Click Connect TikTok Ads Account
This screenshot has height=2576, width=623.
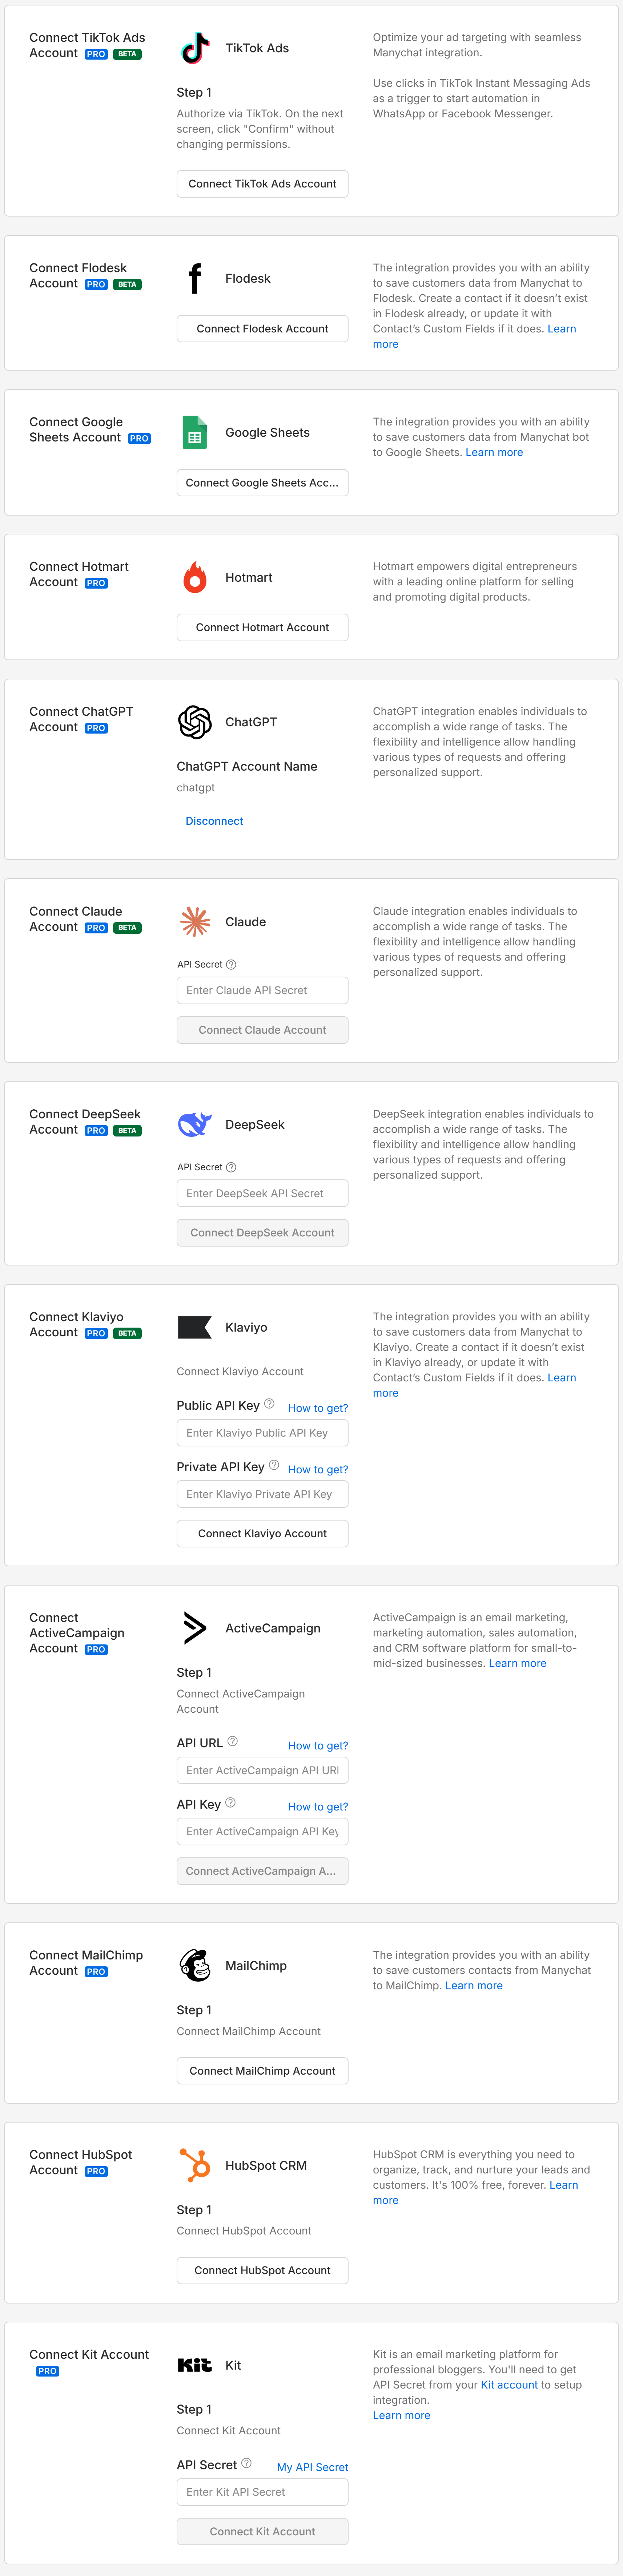pyautogui.click(x=262, y=183)
